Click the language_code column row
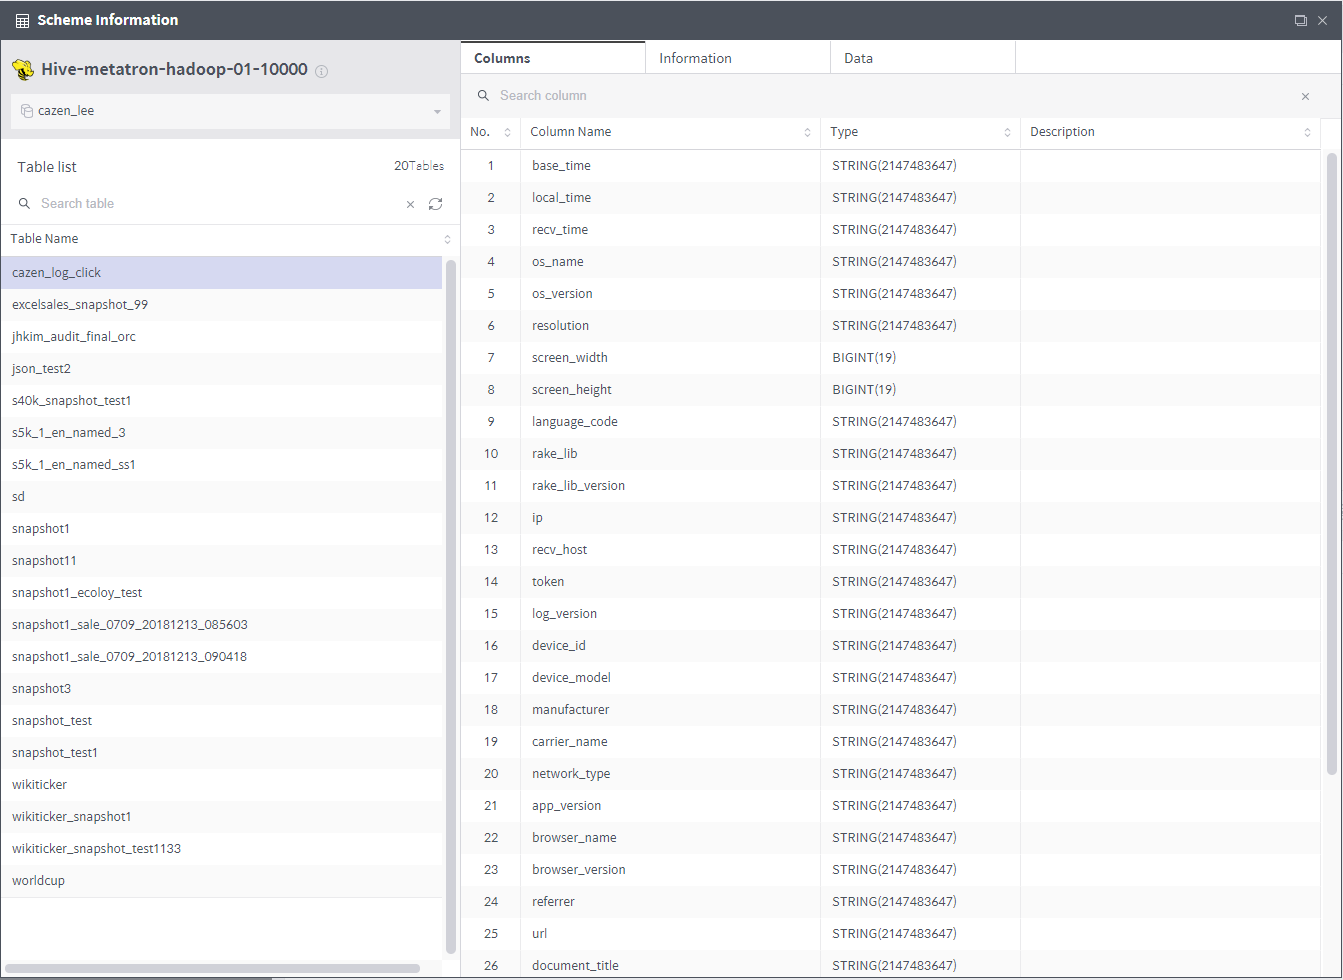 891,422
